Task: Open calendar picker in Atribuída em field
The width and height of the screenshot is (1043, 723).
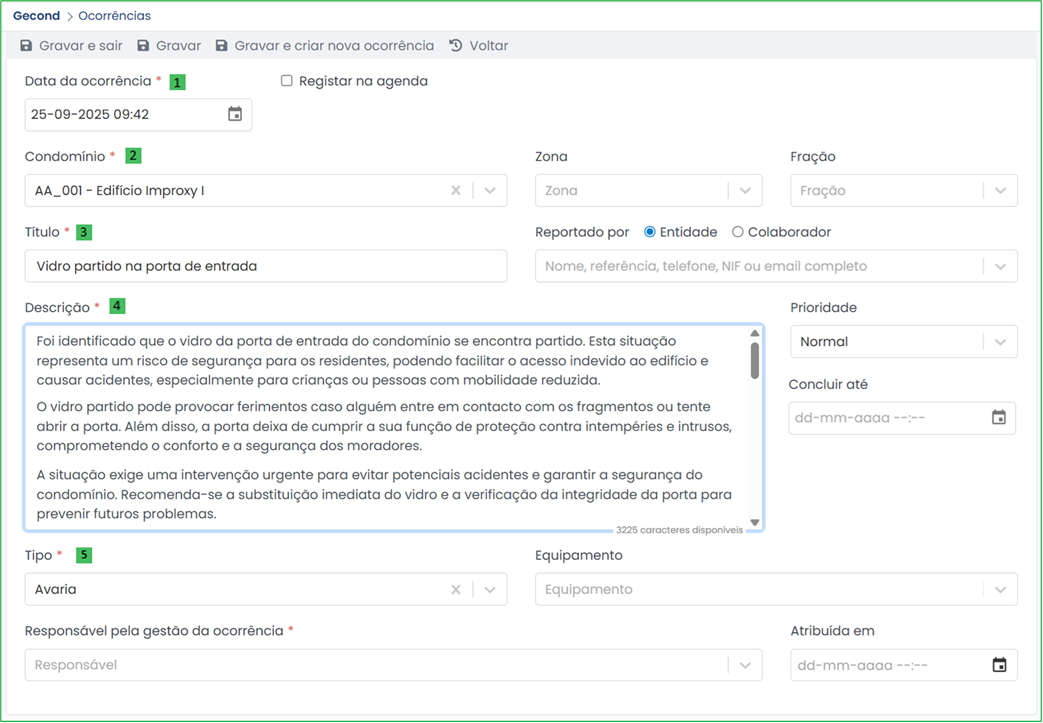Action: coord(998,665)
